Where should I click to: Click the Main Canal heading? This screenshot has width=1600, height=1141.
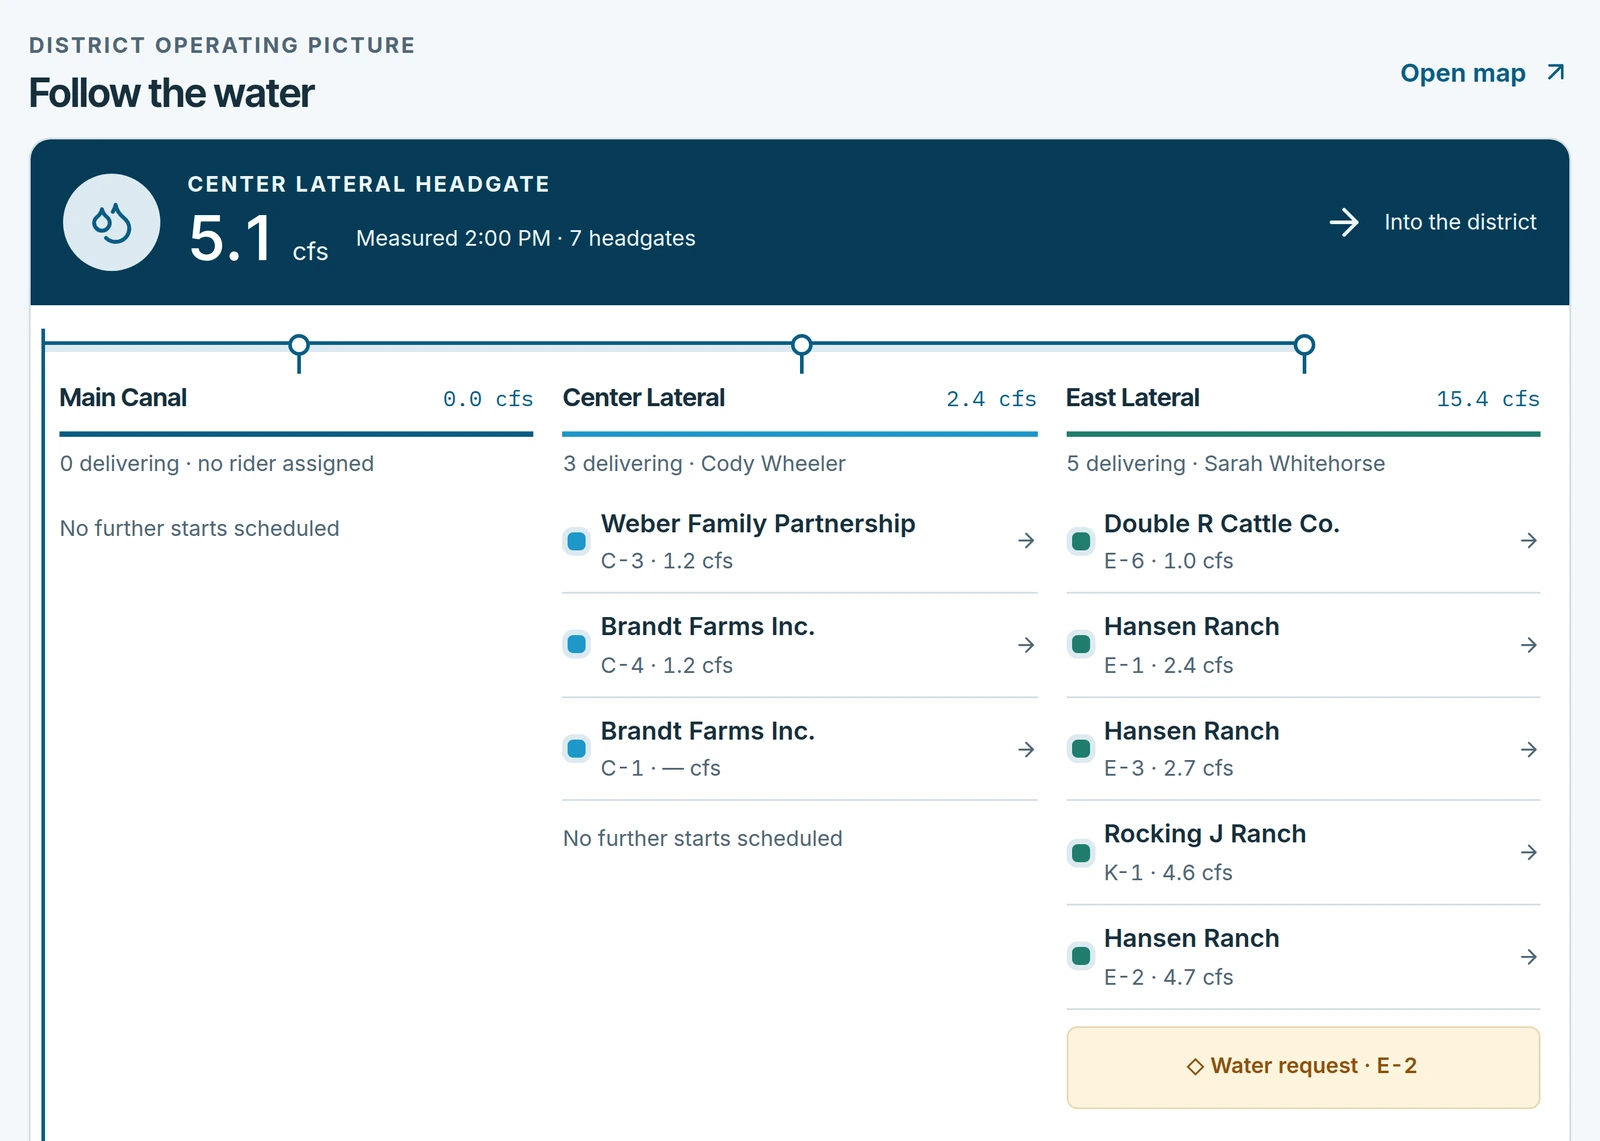point(123,398)
